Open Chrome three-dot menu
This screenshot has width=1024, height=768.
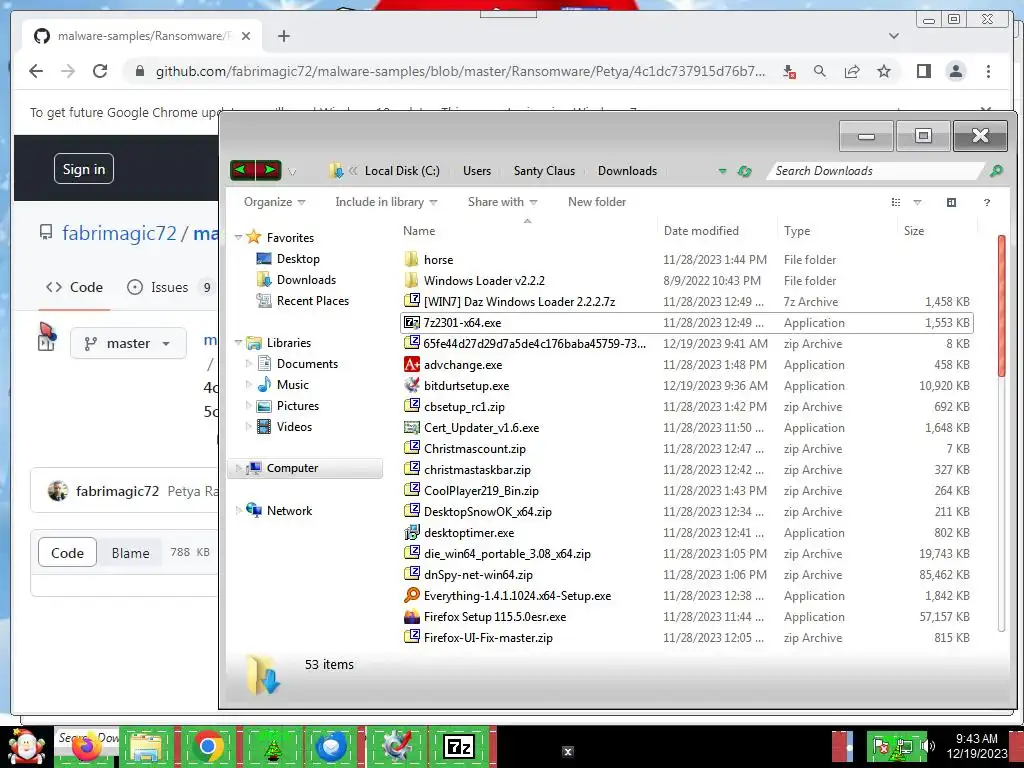[988, 71]
